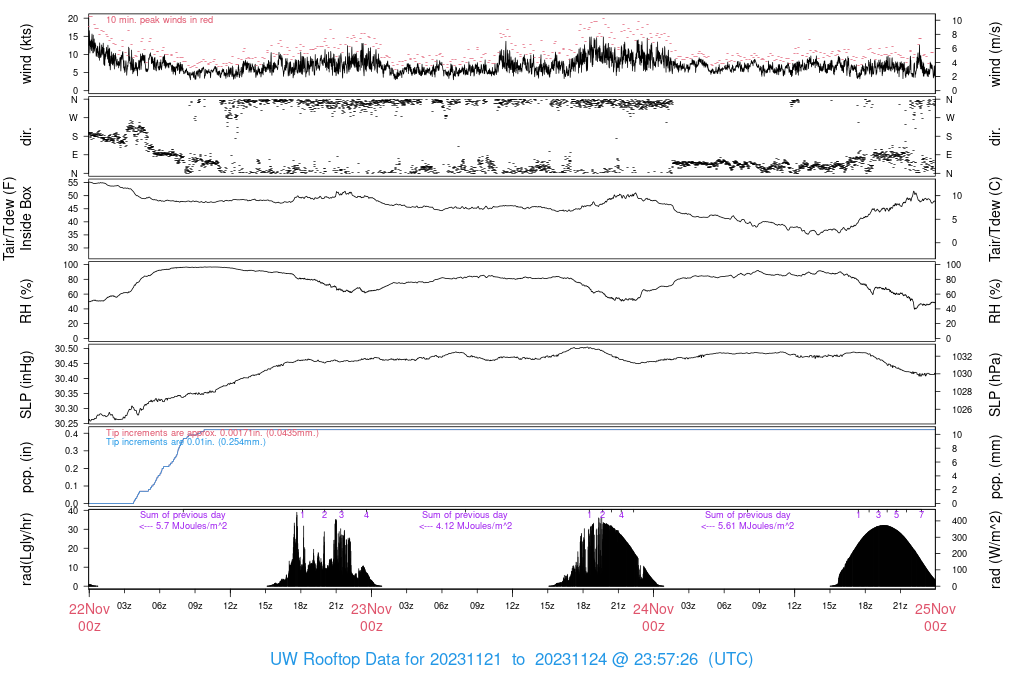Select the 4.12 MJoules/m^2 radiation sum annotation
The image size is (1024, 700).
point(465,526)
